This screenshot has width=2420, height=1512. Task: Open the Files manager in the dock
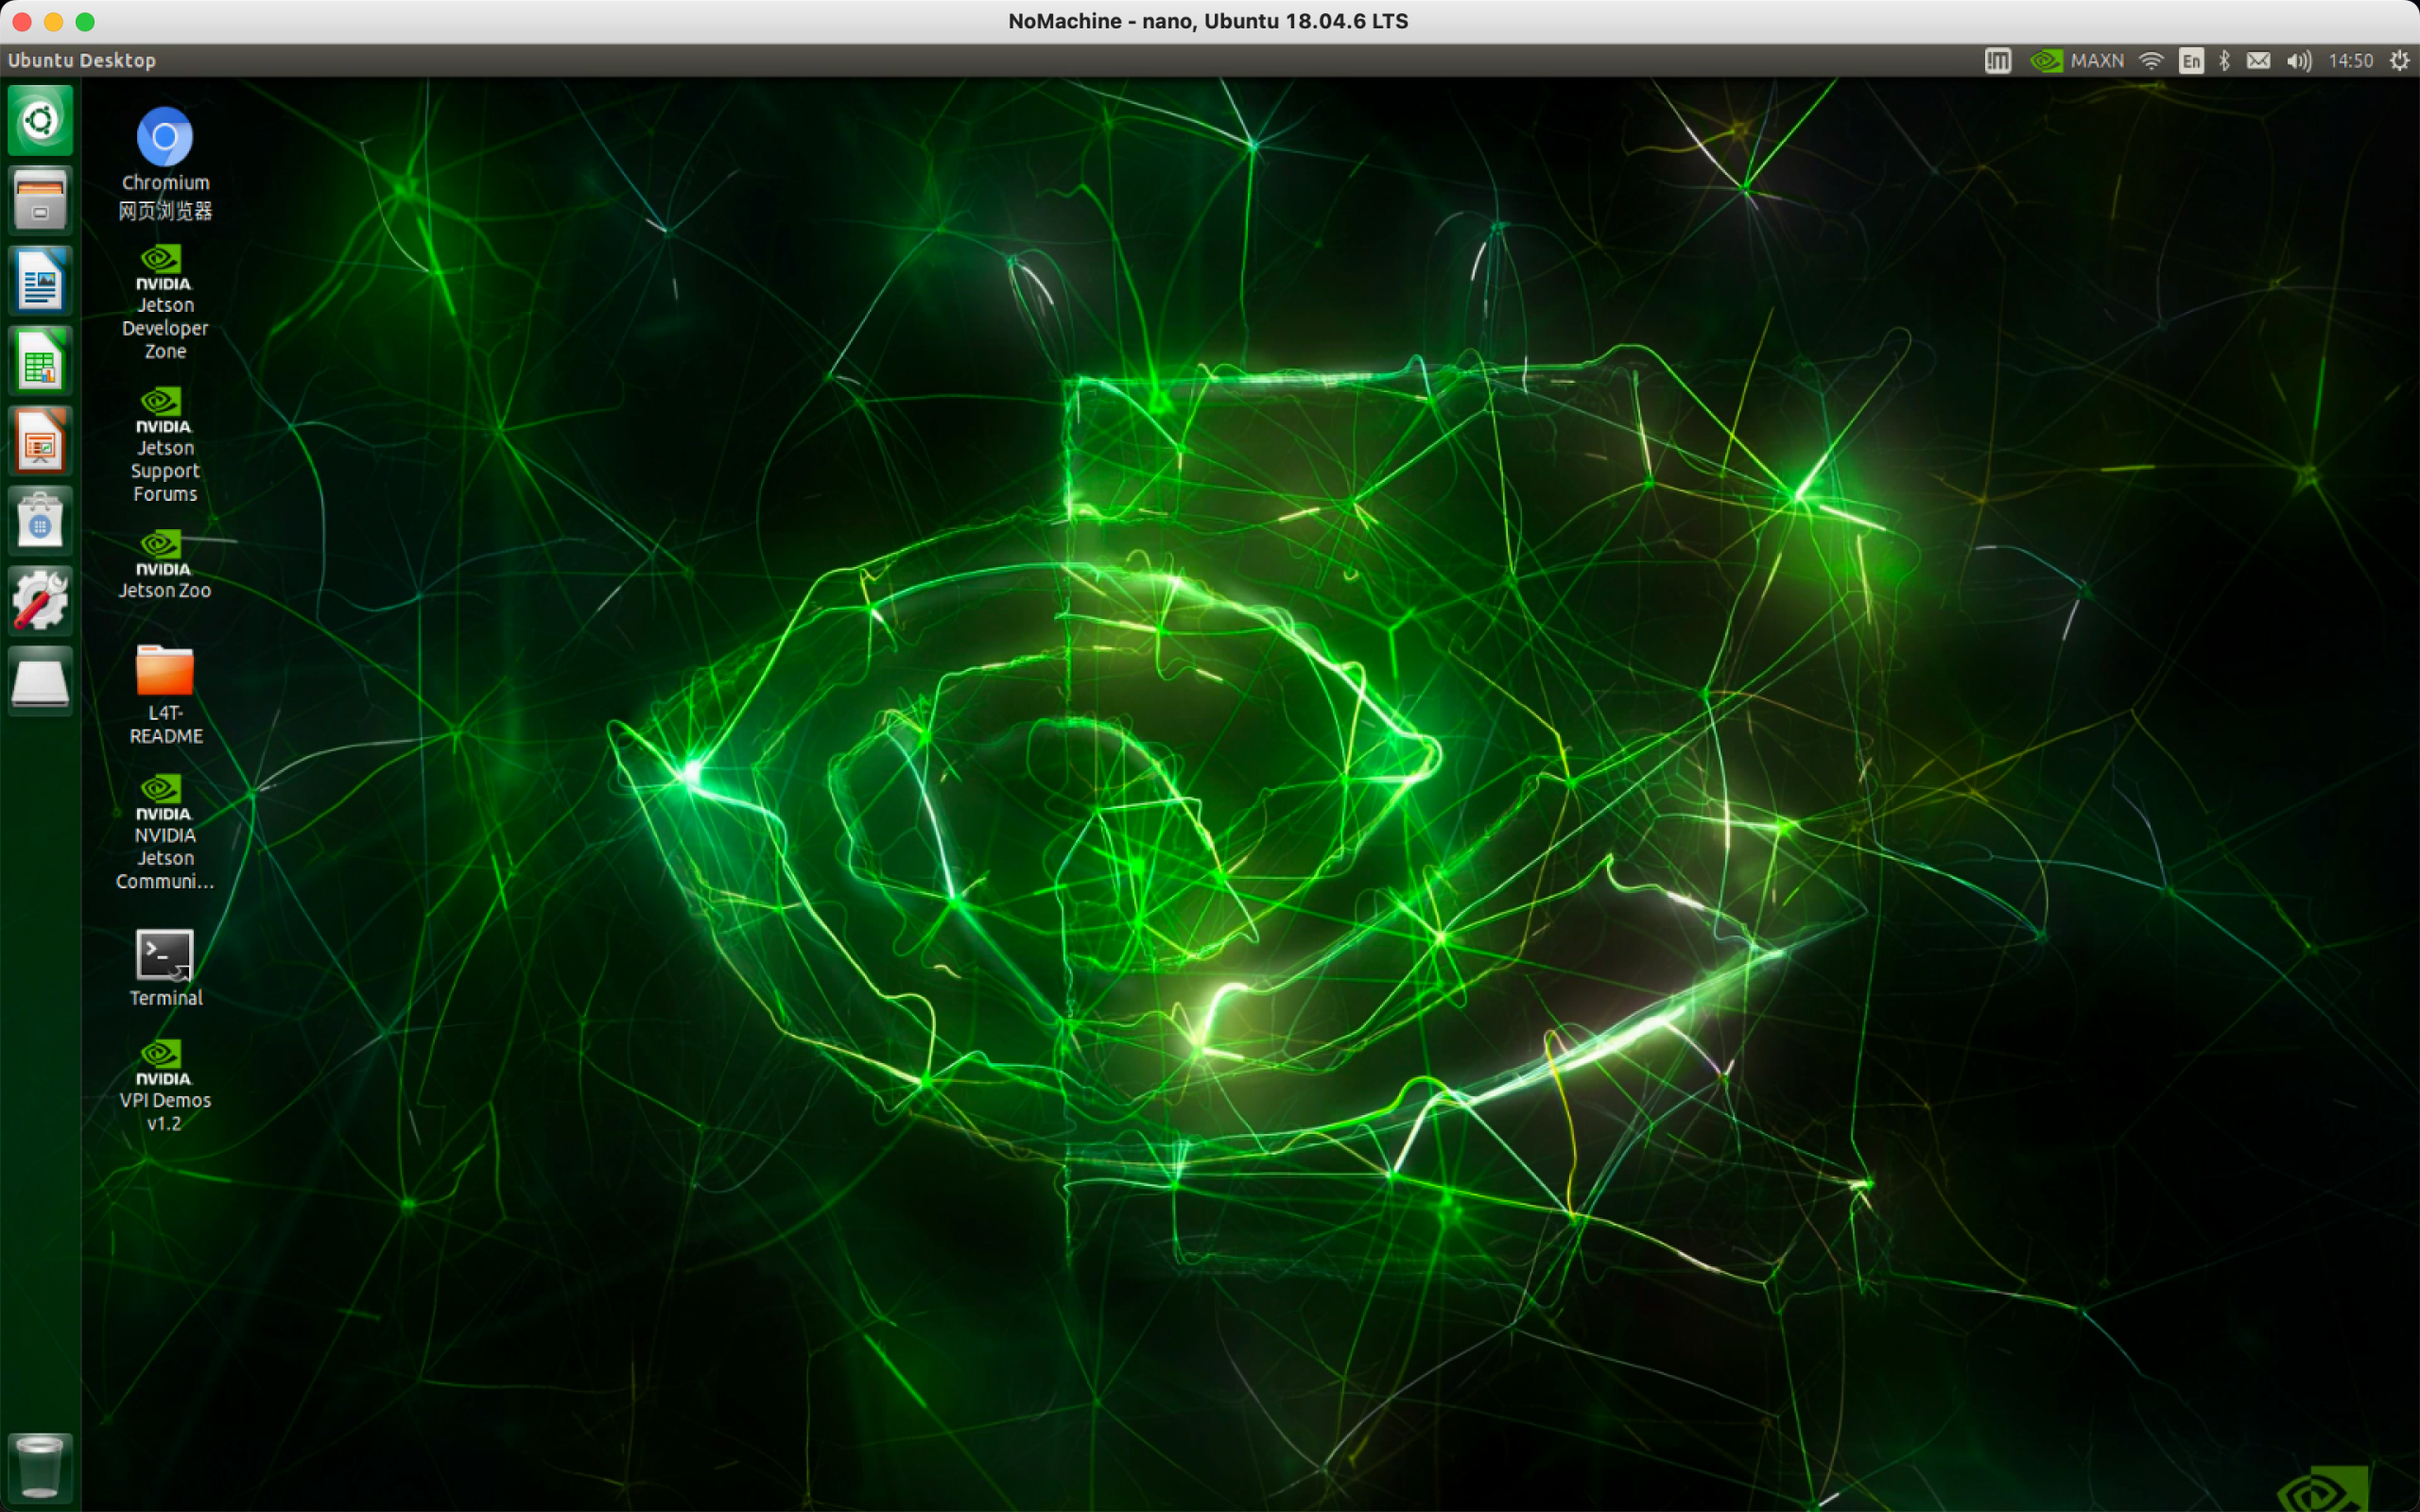point(40,200)
